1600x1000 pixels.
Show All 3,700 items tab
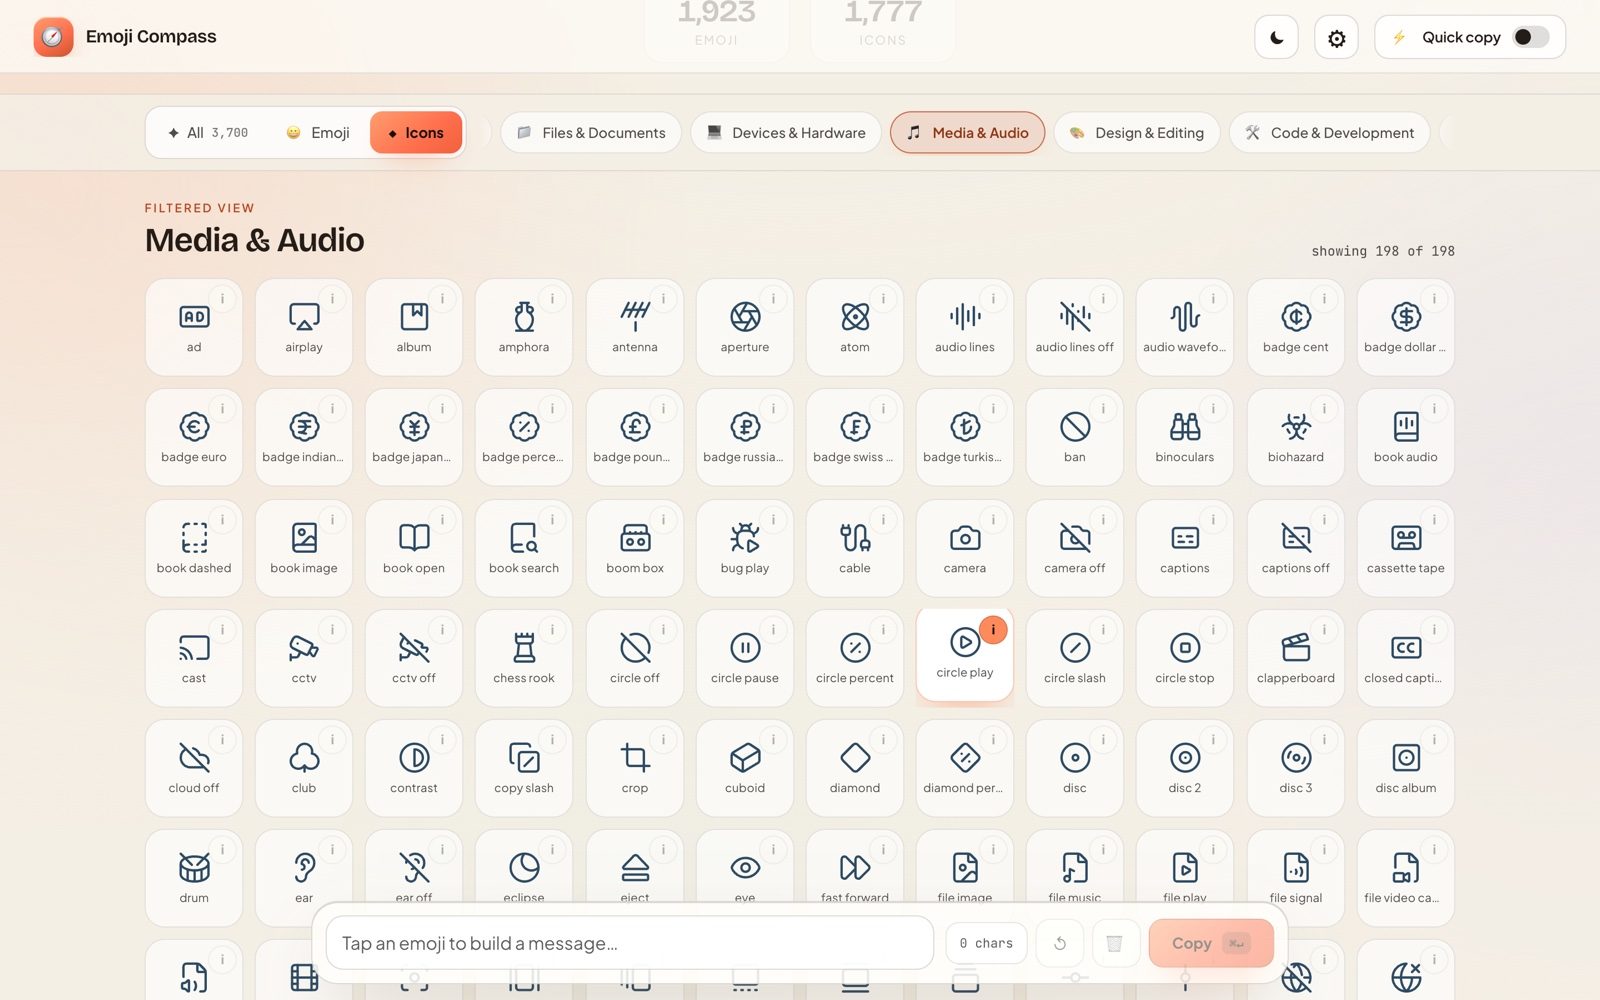pyautogui.click(x=208, y=133)
